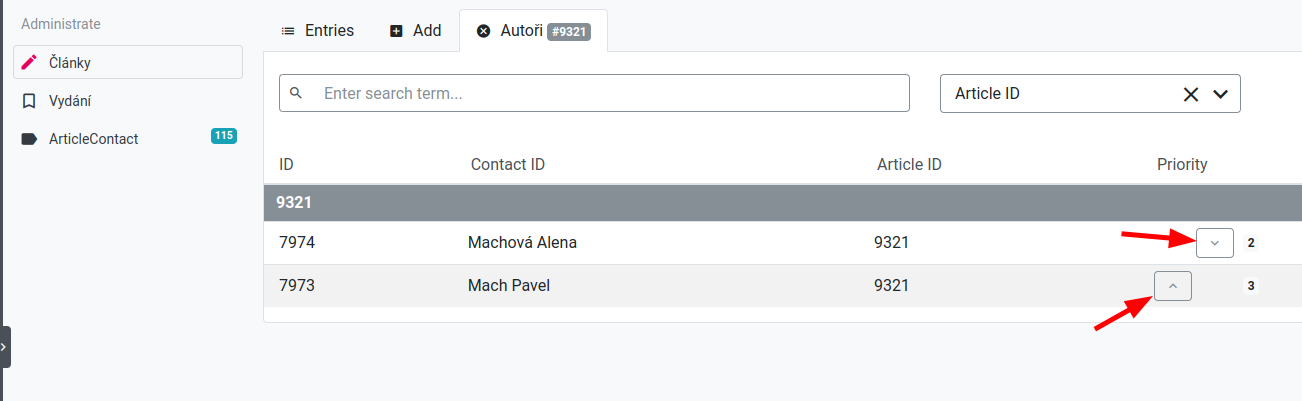
Task: Click the 115 badge on ArticleContact
Action: click(223, 136)
